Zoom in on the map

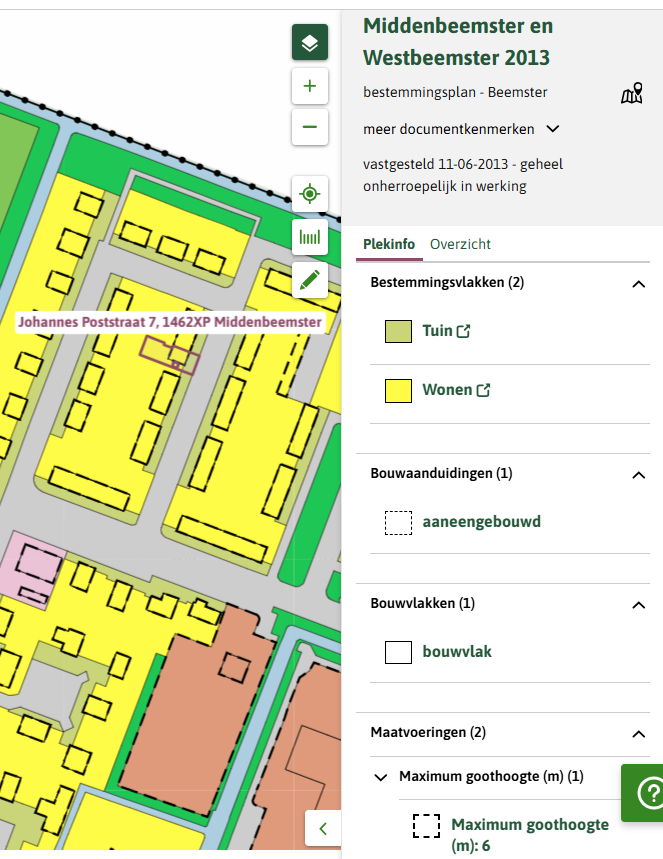[x=310, y=87]
